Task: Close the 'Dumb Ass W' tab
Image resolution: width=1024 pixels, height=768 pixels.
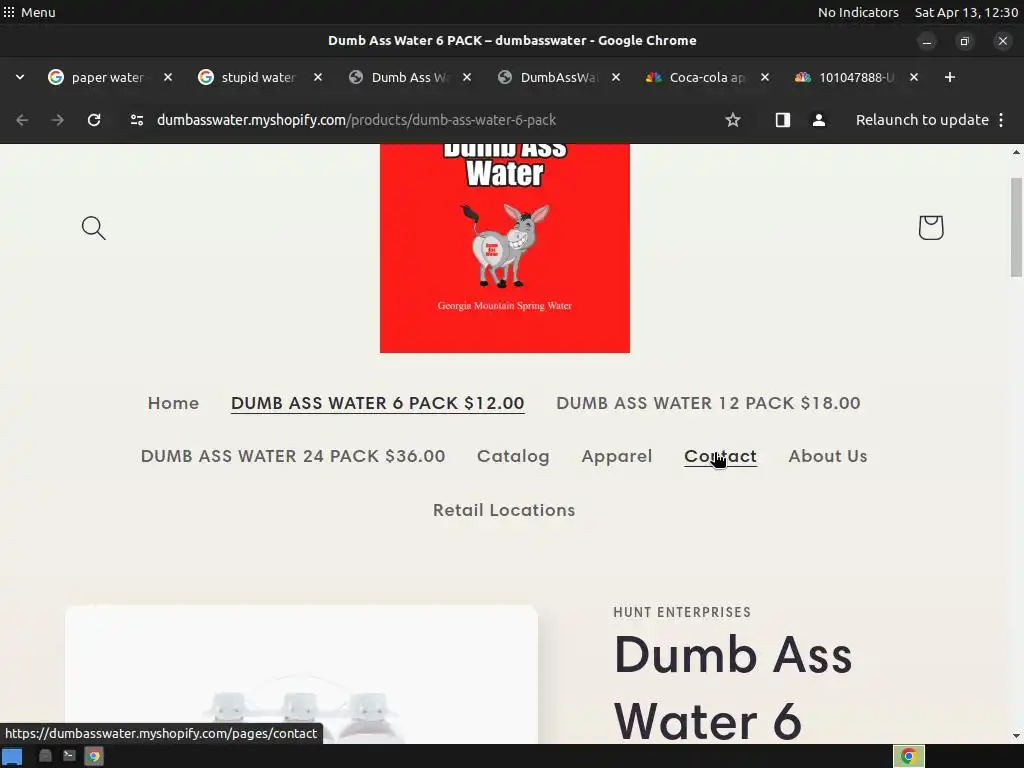Action: tap(467, 77)
